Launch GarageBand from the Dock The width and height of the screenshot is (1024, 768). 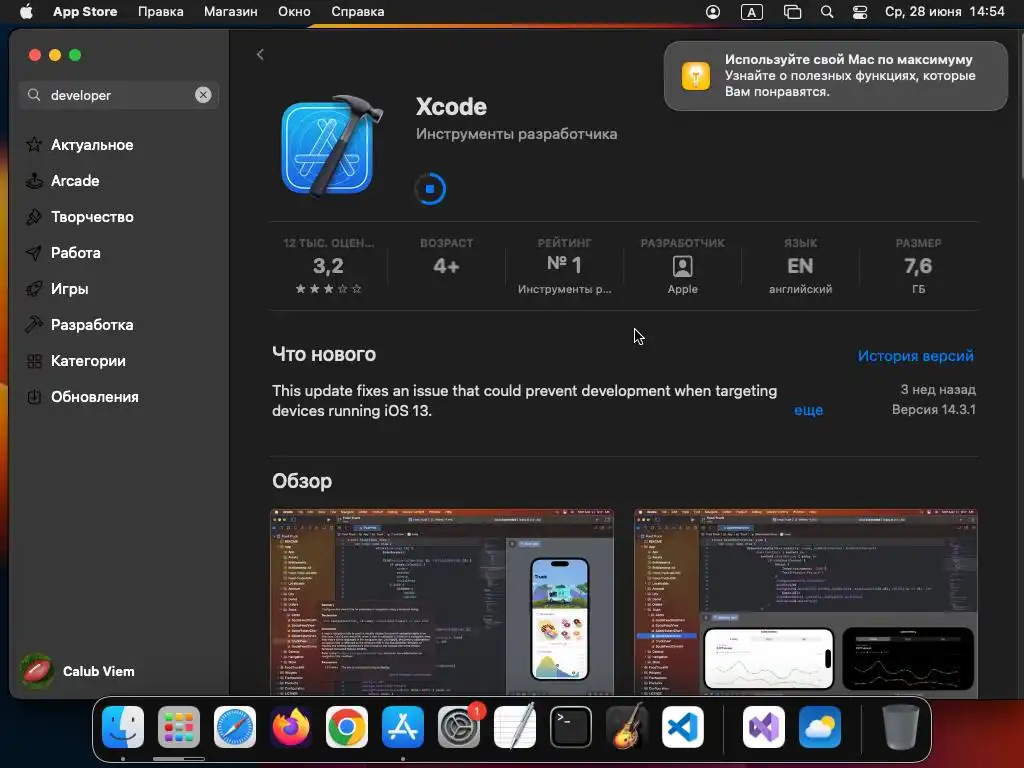tap(627, 727)
